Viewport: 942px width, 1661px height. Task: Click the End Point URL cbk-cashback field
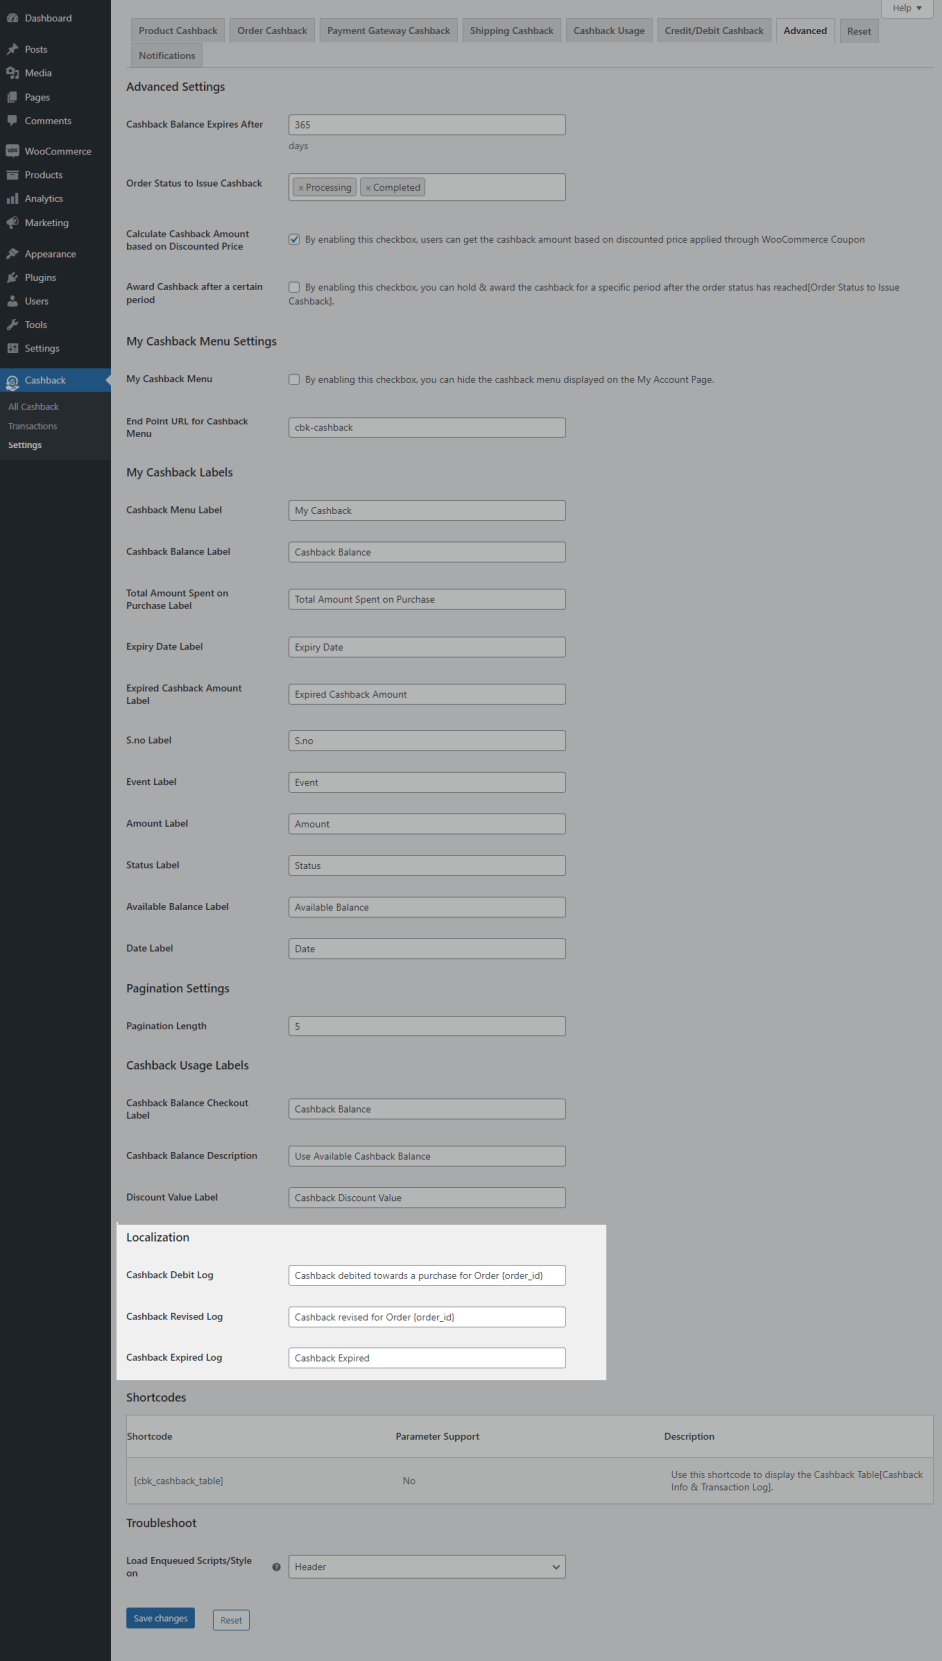pyautogui.click(x=427, y=427)
